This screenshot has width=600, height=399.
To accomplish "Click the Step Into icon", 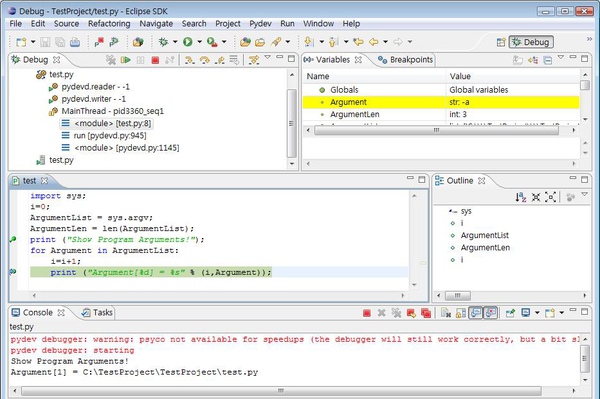I will tap(189, 60).
